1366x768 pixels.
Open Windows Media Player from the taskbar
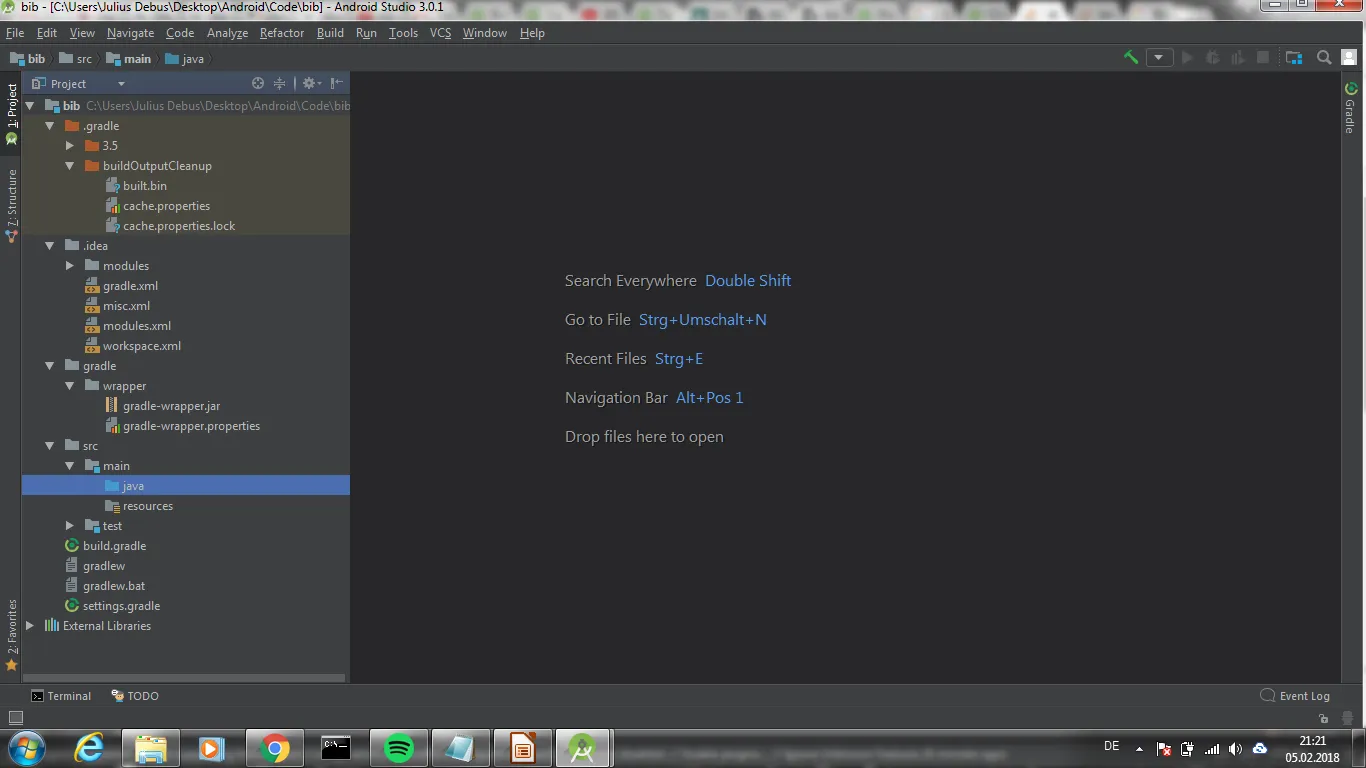click(x=212, y=748)
